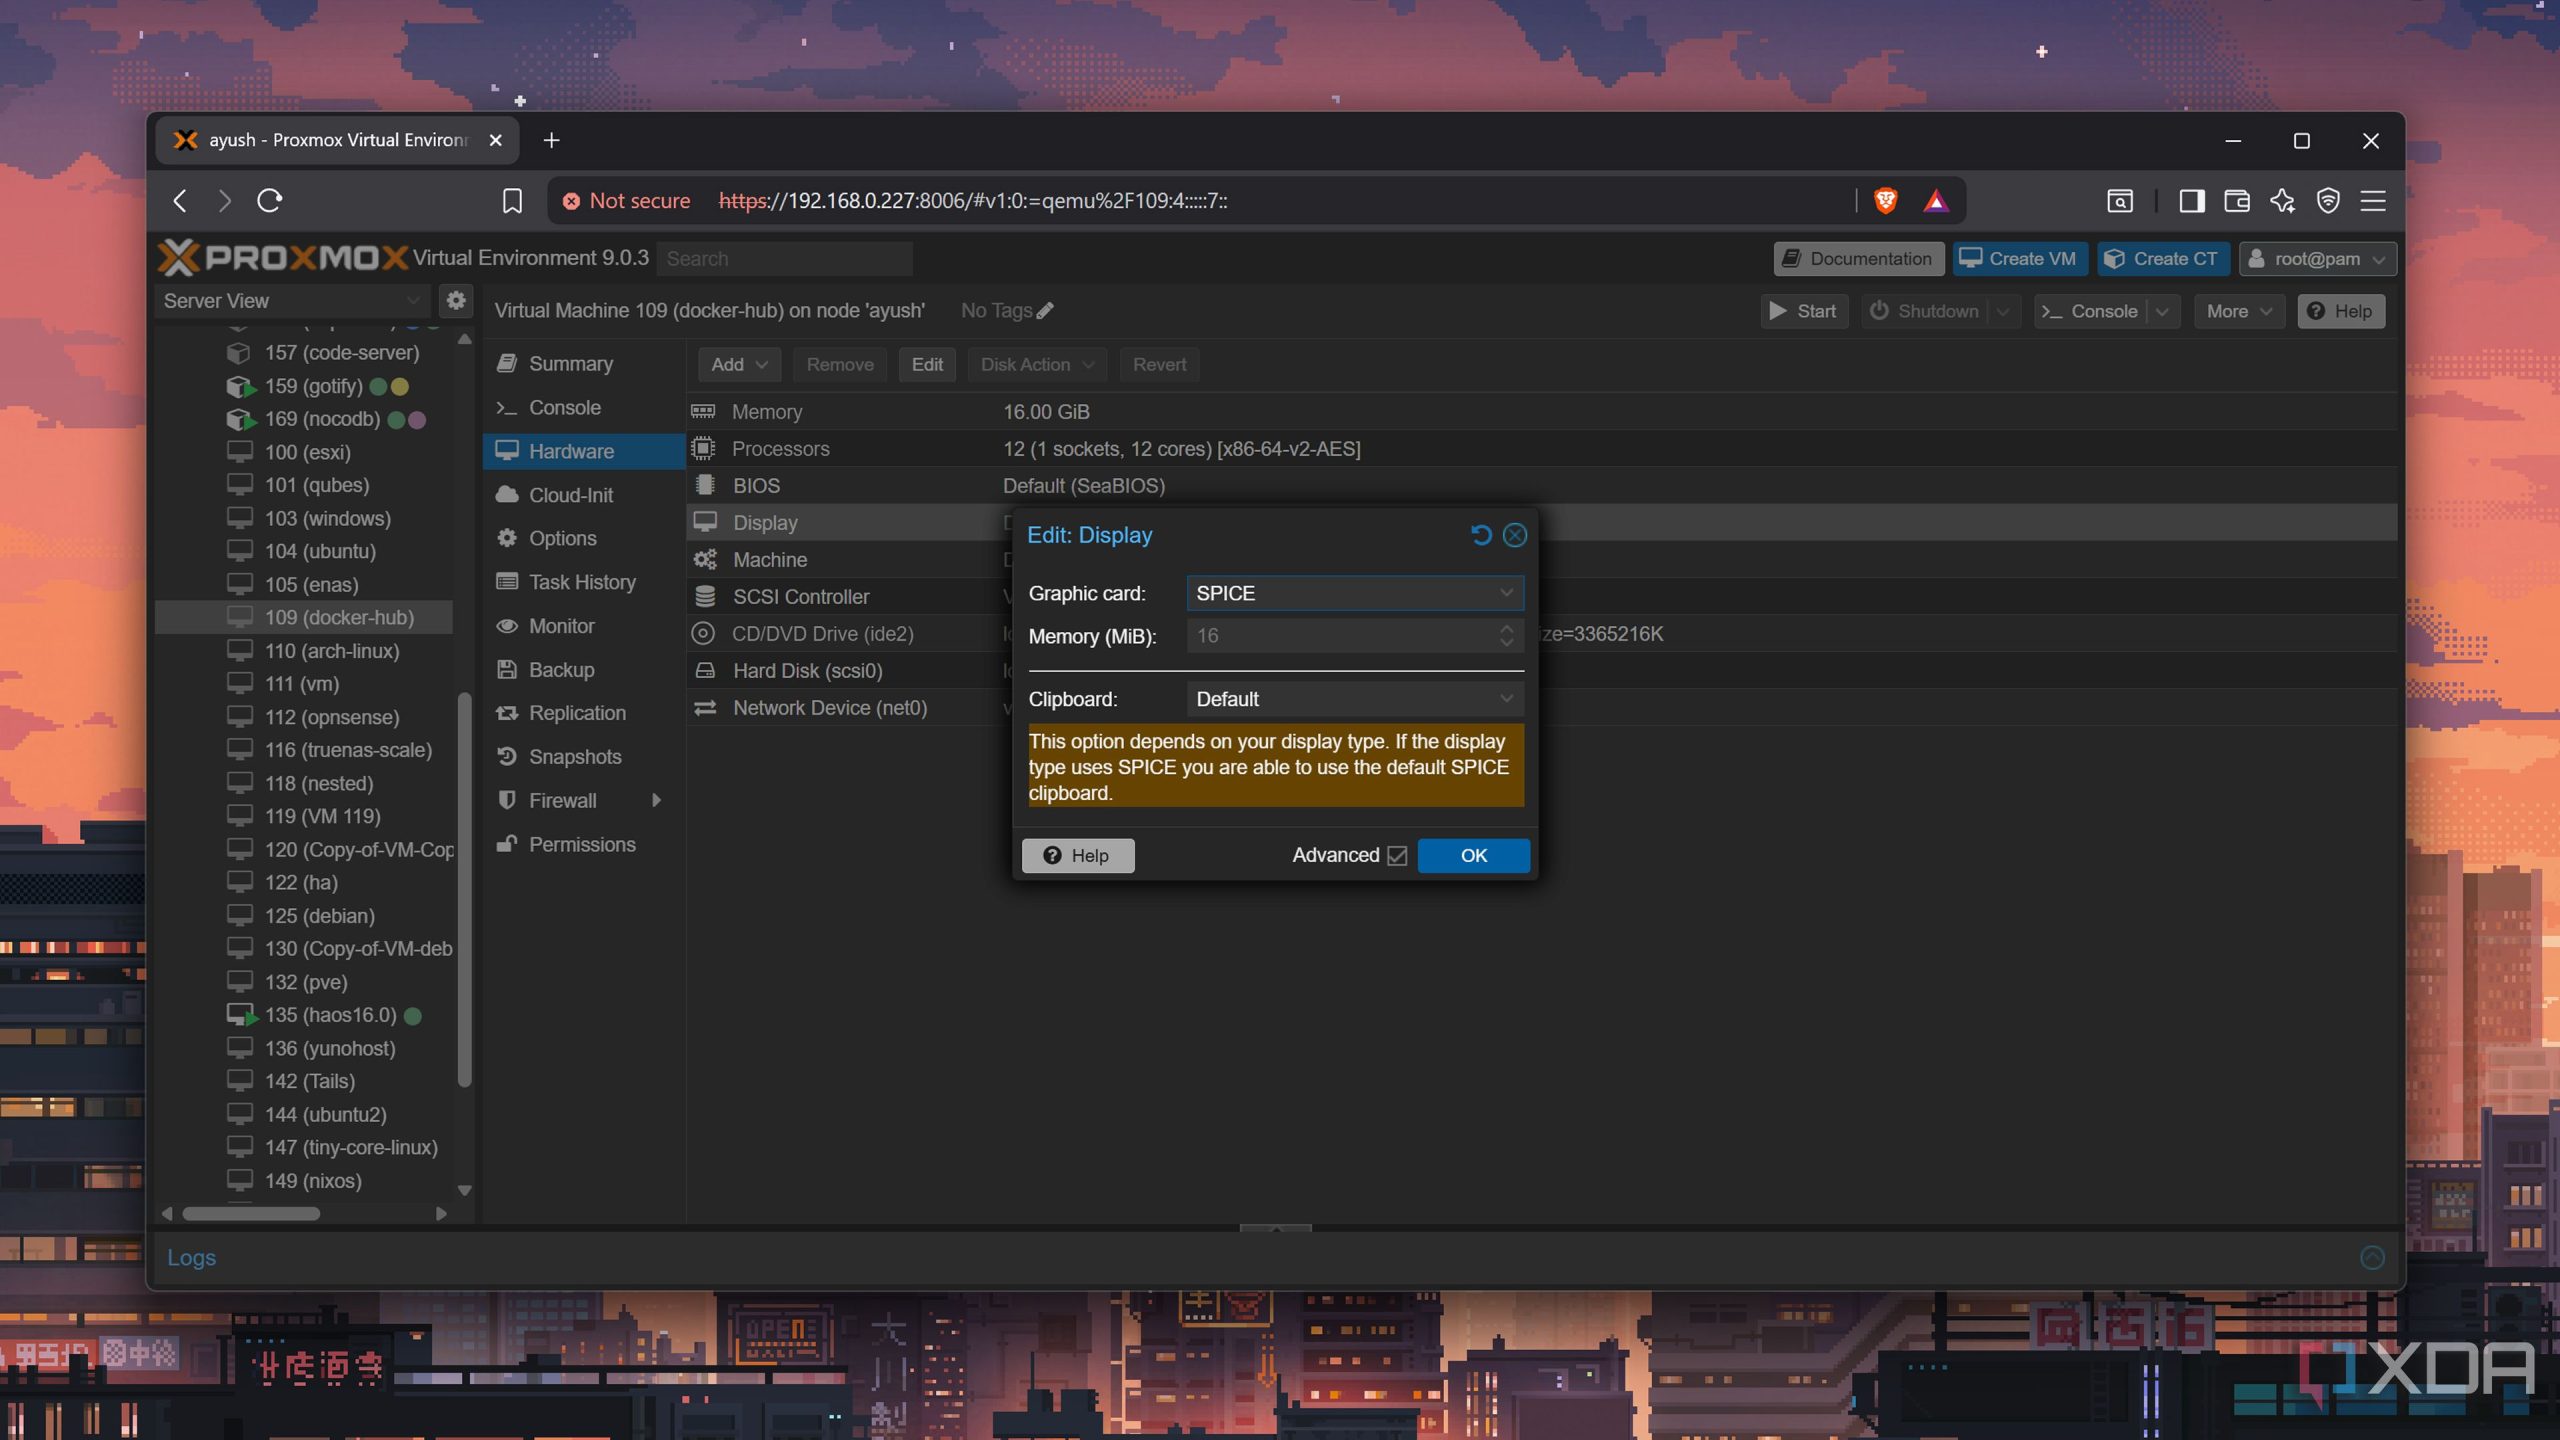
Task: Expand the Firewall submenu arrow
Action: click(x=657, y=800)
